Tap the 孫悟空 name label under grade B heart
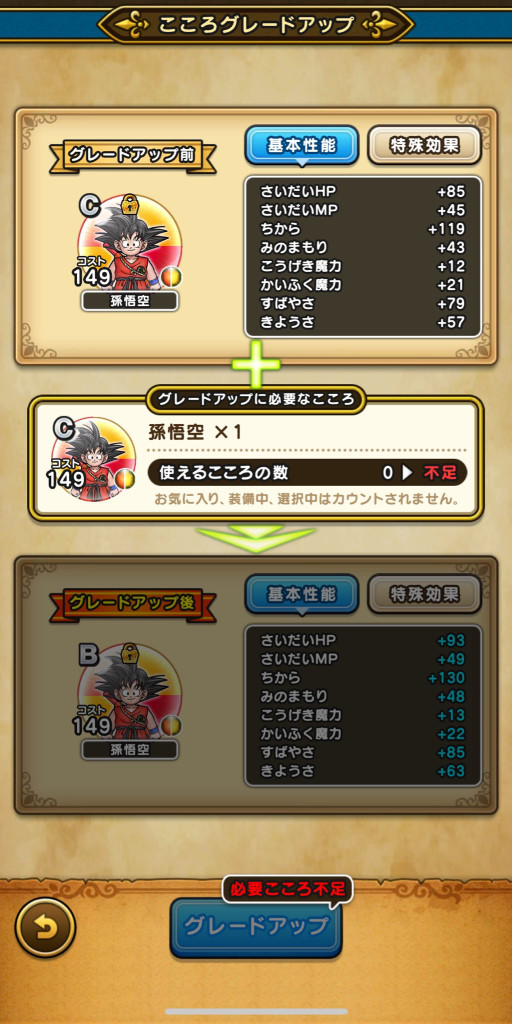This screenshot has width=512, height=1024. [x=130, y=750]
